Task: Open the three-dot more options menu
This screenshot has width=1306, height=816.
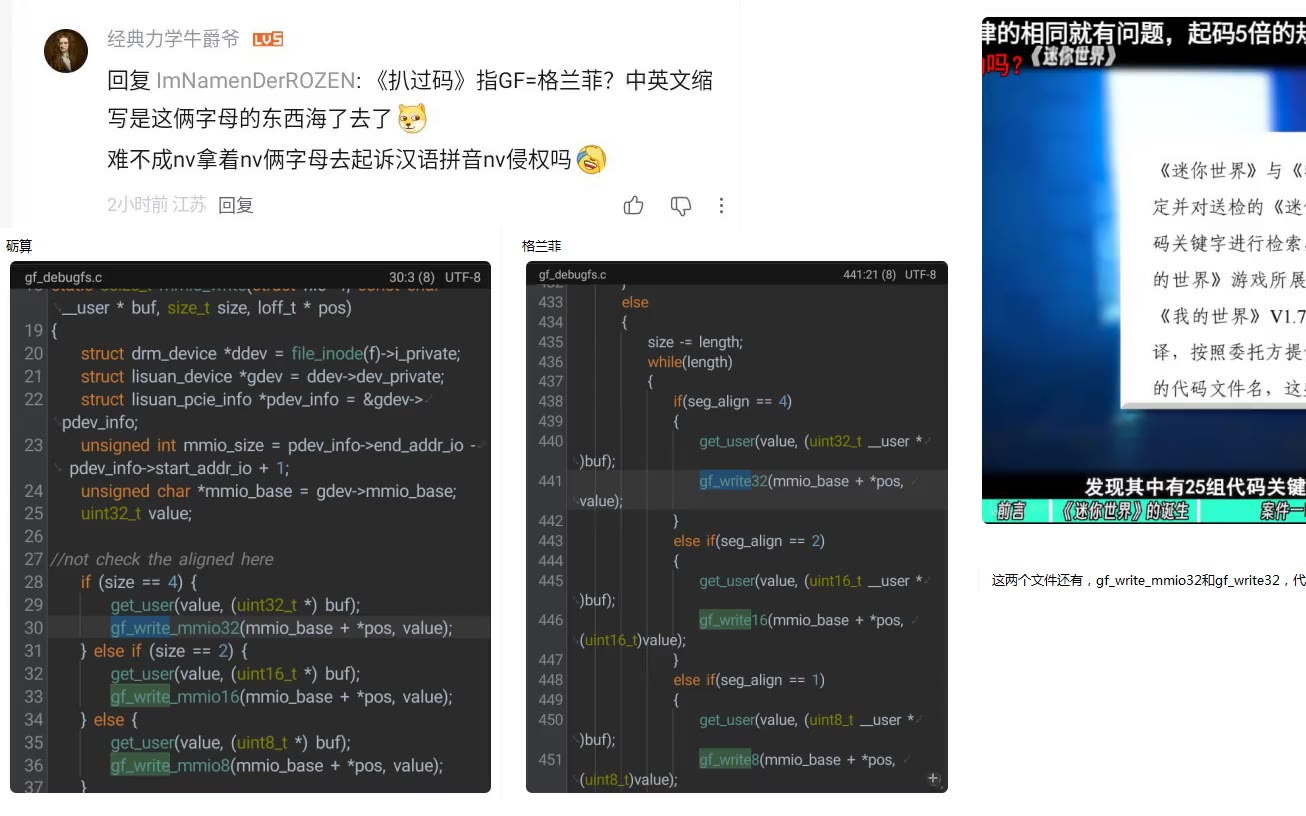Action: pos(721,206)
